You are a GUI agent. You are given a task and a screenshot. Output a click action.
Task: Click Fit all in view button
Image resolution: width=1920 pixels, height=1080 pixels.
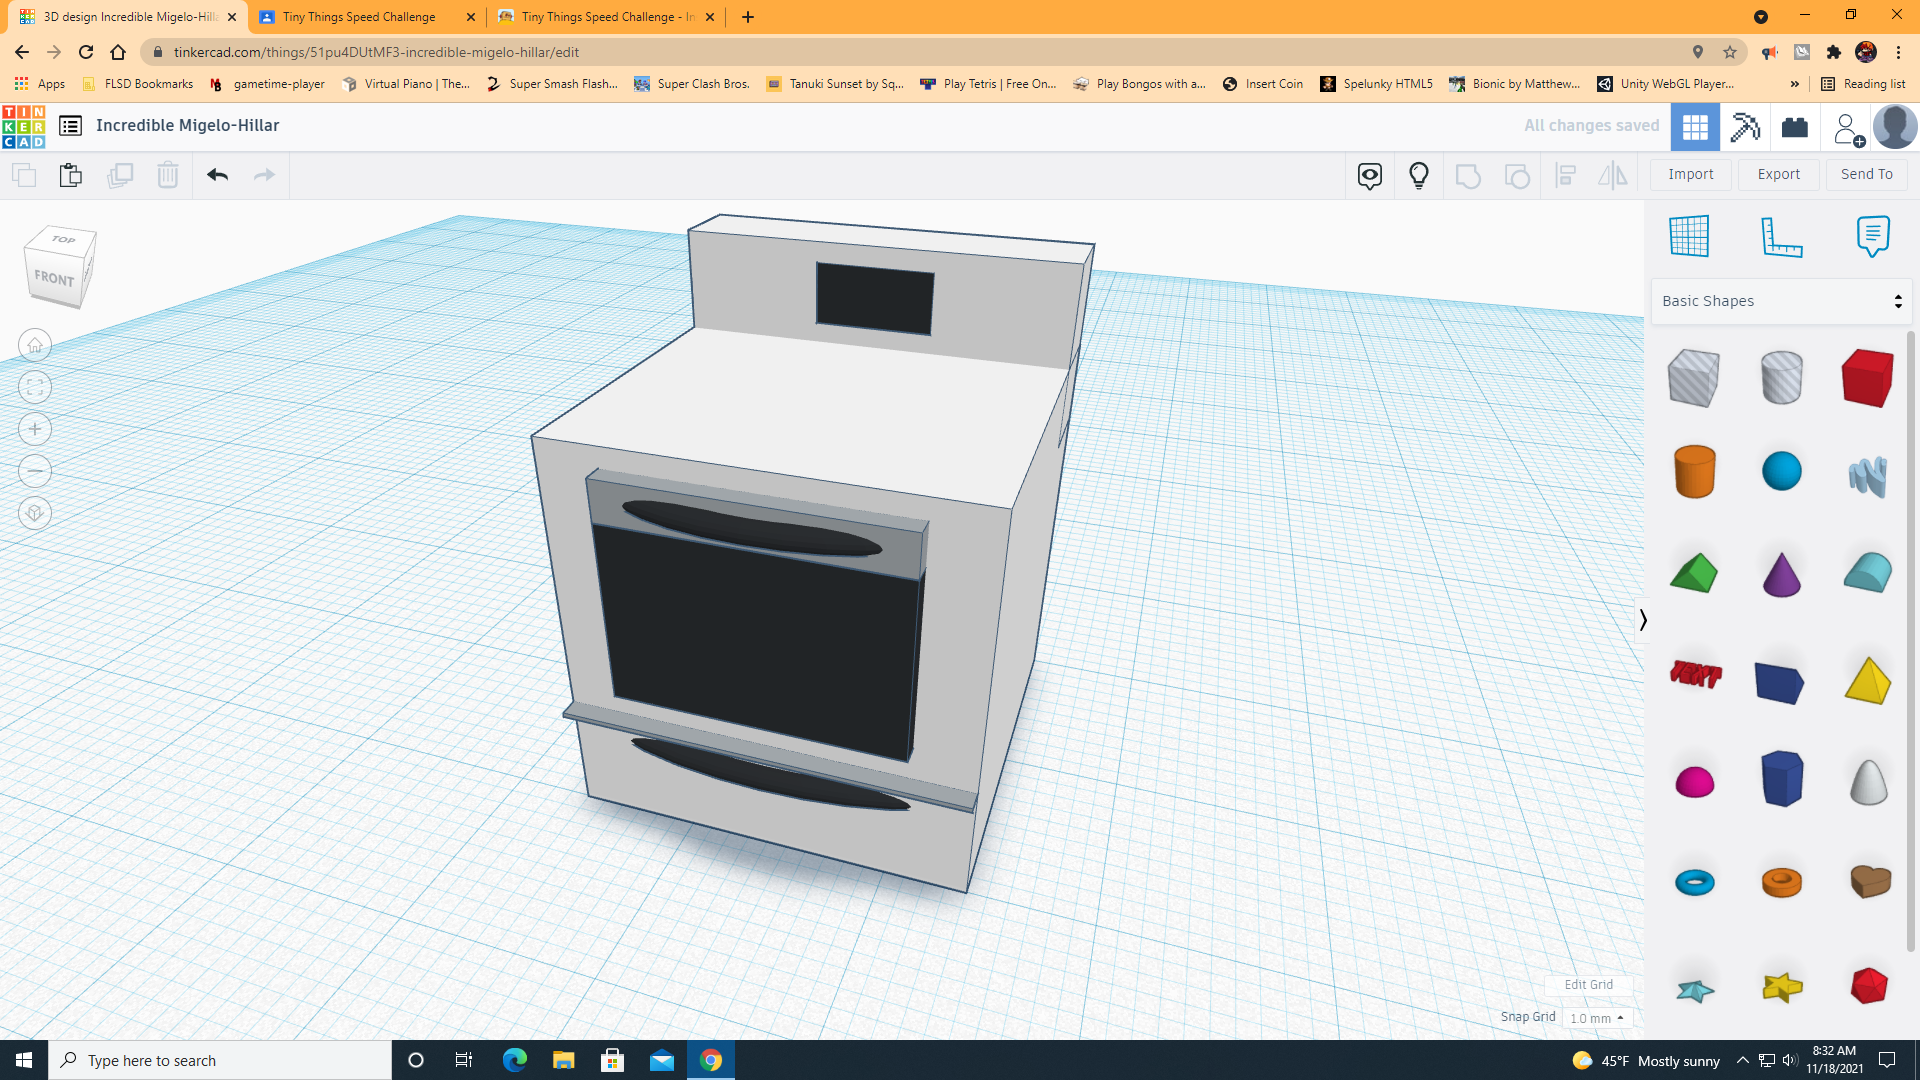pyautogui.click(x=35, y=387)
